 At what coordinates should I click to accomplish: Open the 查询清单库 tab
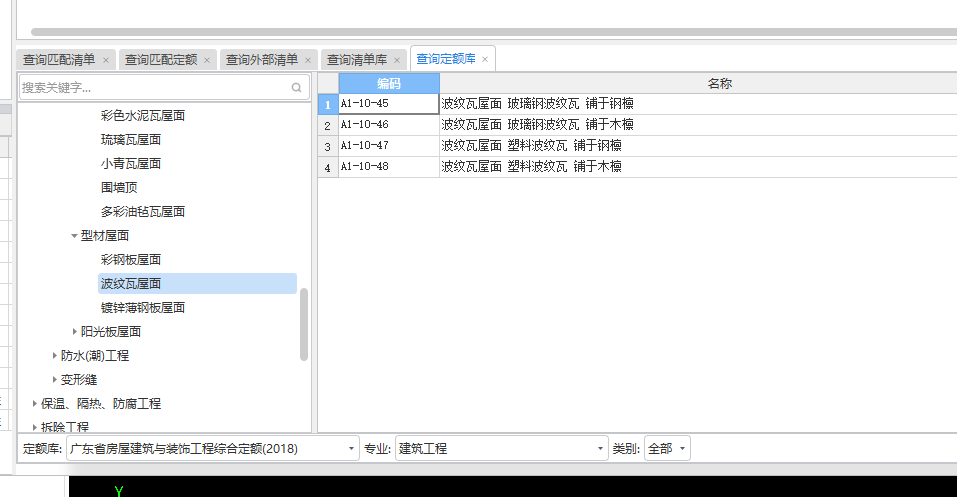click(357, 60)
